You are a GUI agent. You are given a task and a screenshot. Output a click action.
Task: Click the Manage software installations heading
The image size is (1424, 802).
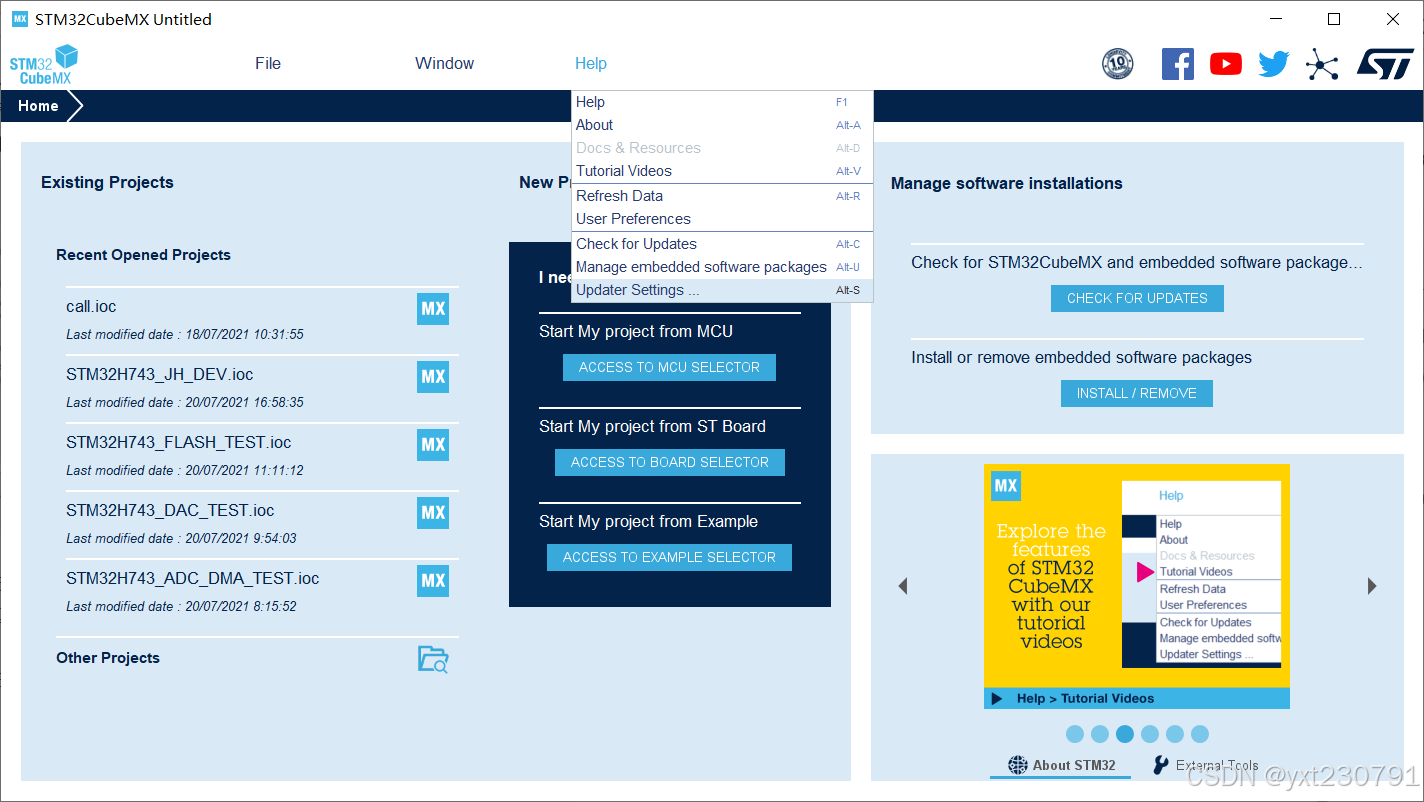point(1007,183)
